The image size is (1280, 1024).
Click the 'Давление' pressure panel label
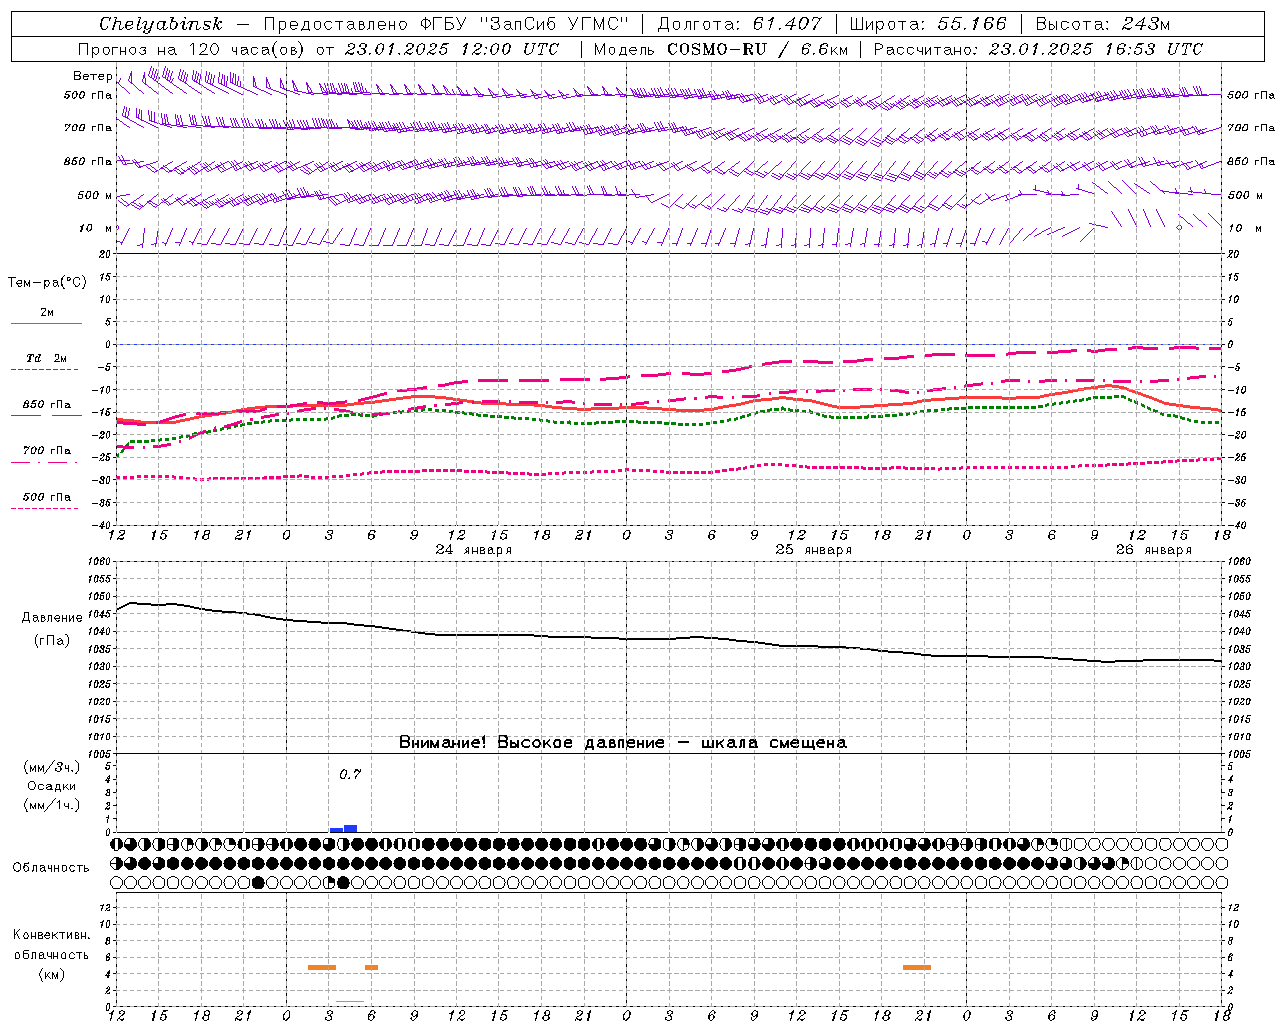[x=52, y=618]
